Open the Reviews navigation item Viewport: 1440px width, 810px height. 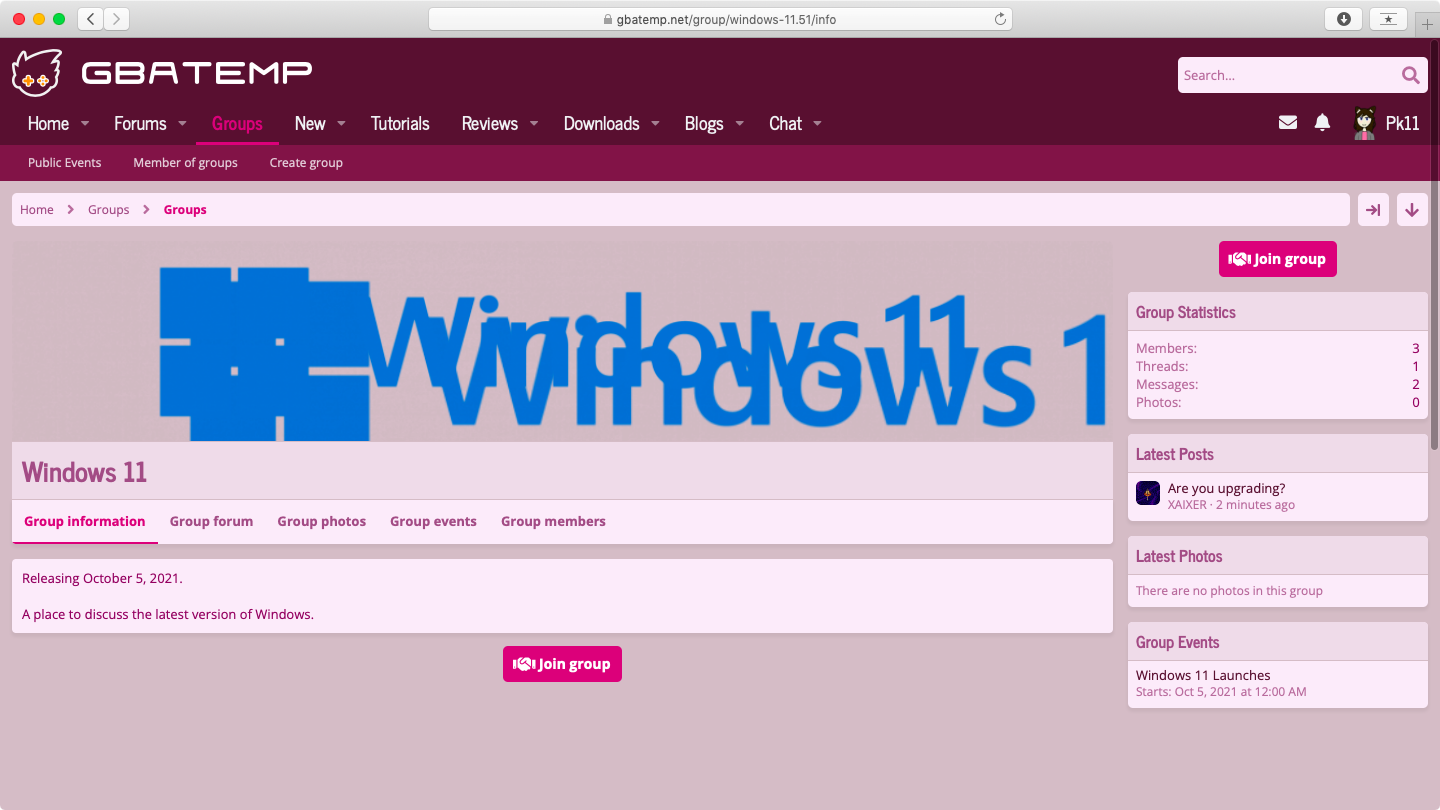490,124
